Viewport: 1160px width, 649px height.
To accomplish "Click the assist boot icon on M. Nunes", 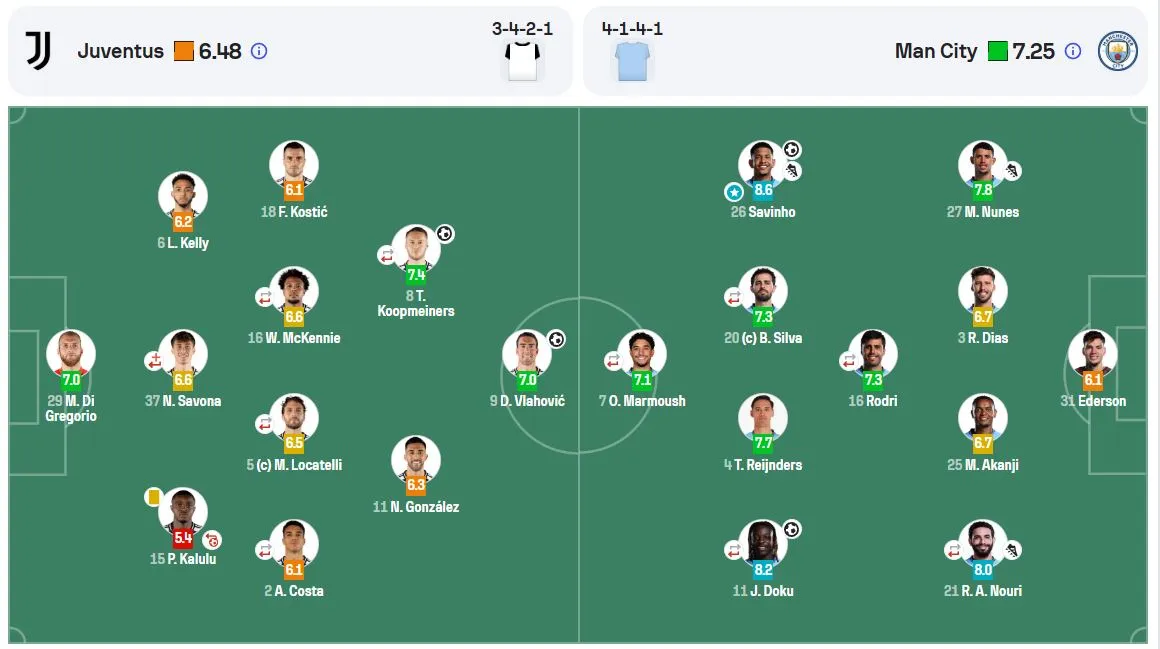I will (x=1012, y=171).
